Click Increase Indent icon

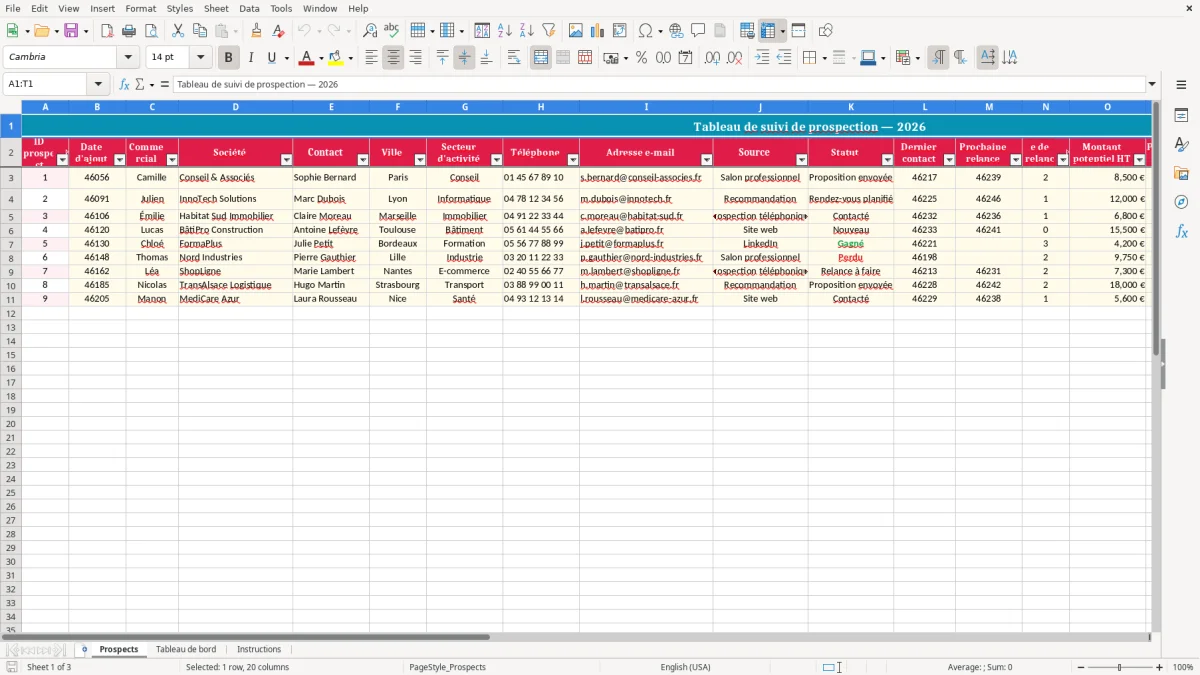(x=762, y=58)
